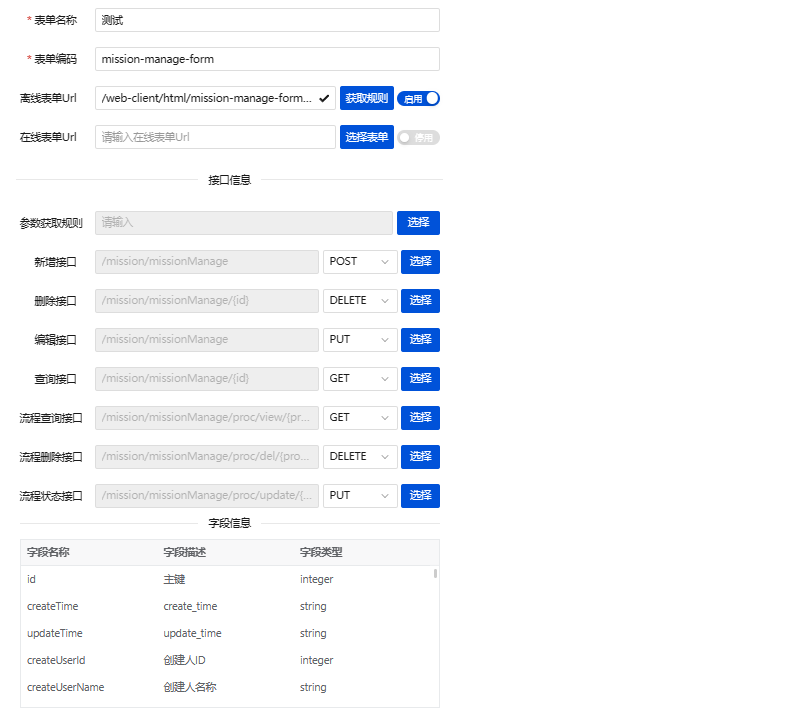
Task: Click 选择 button for 流程状态接口
Action: (x=420, y=496)
